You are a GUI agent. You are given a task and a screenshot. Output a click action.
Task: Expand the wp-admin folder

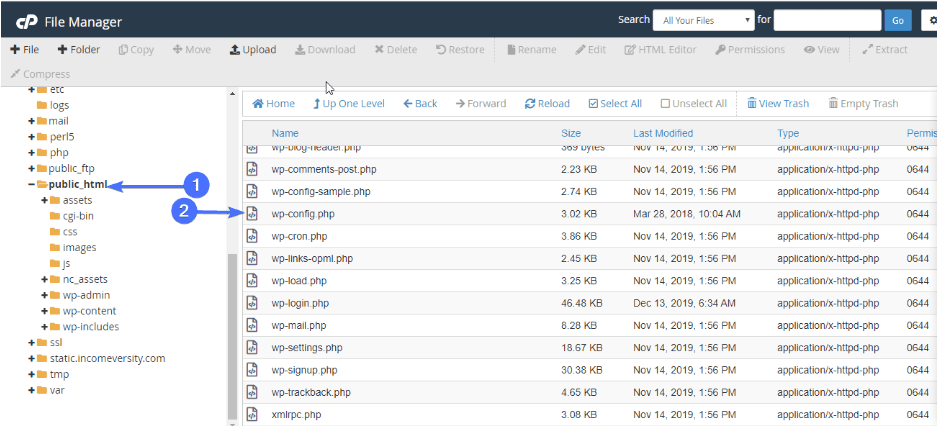[45, 295]
